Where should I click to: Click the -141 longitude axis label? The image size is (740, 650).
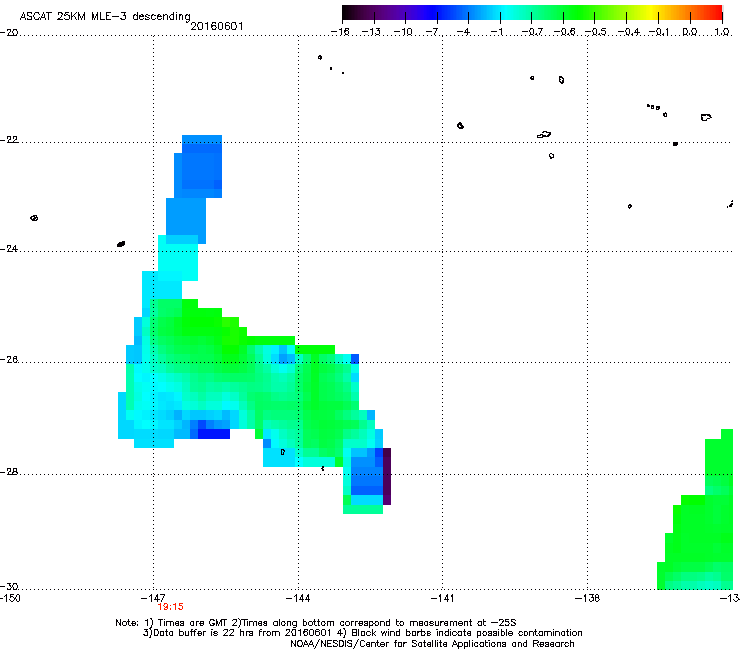point(443,598)
